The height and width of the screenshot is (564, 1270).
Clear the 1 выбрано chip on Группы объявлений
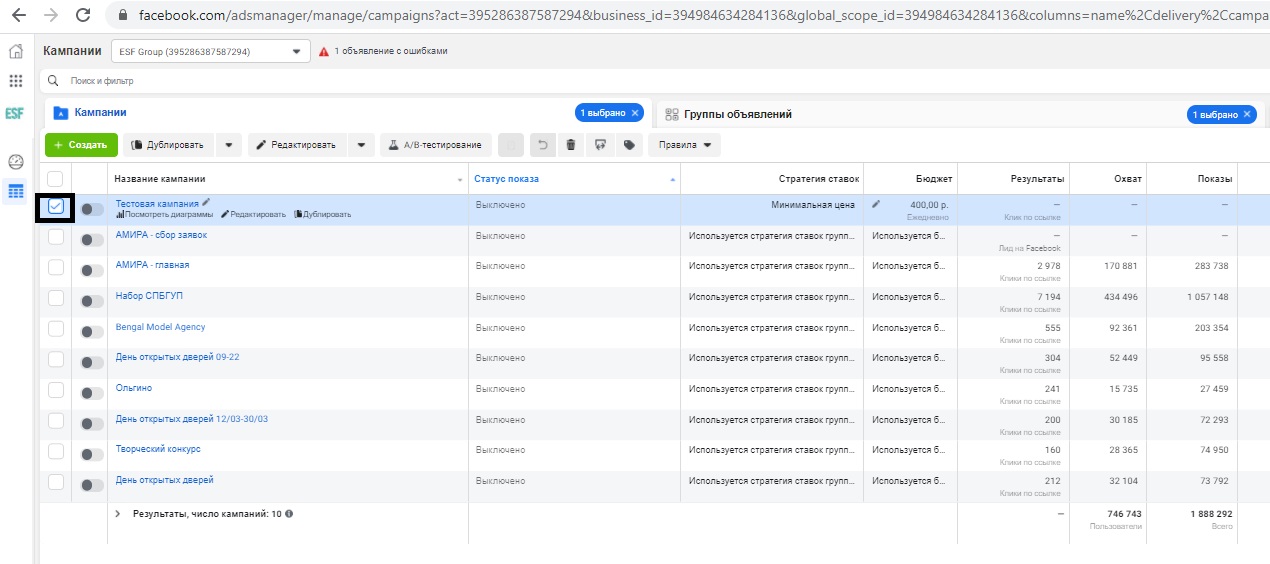point(1247,115)
